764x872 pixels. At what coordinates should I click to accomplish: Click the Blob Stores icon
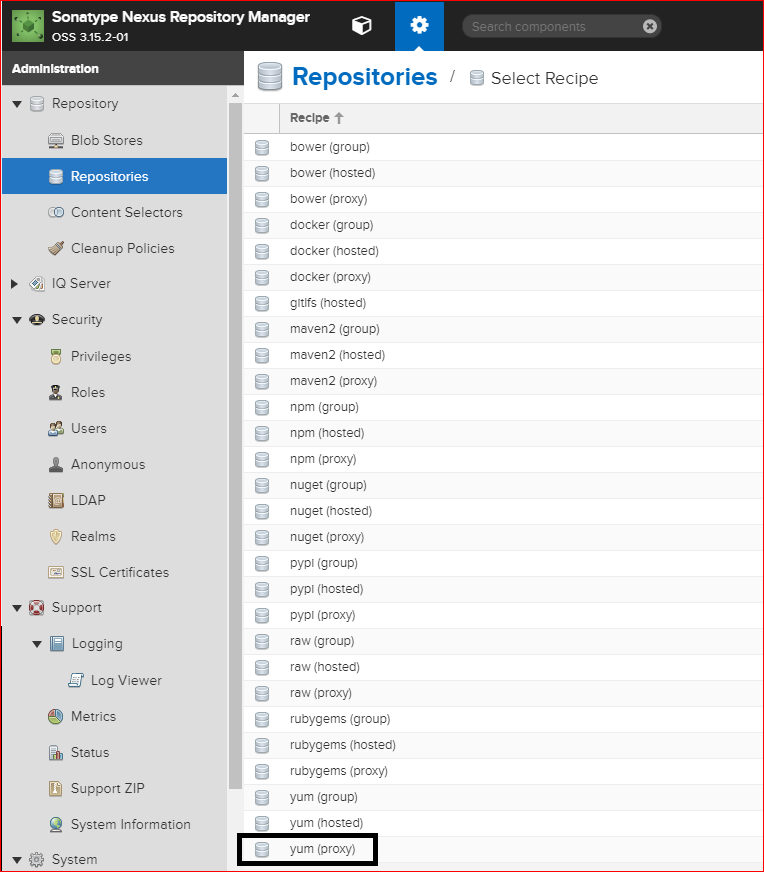click(x=56, y=141)
